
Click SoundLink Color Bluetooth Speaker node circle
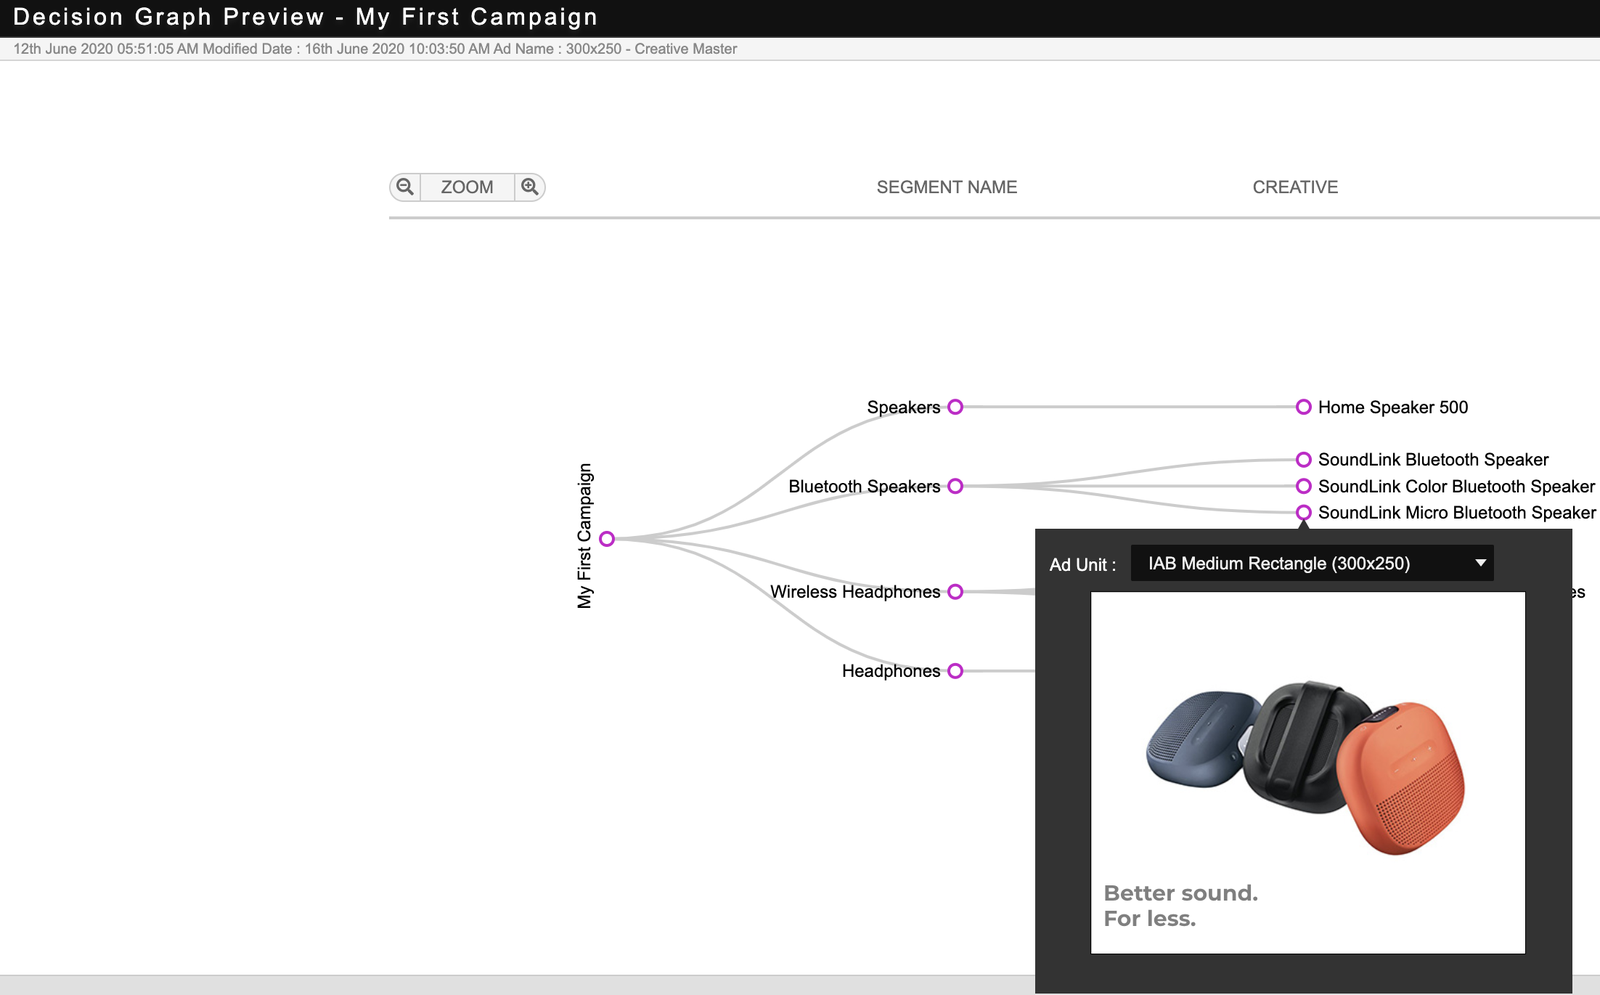point(1303,486)
